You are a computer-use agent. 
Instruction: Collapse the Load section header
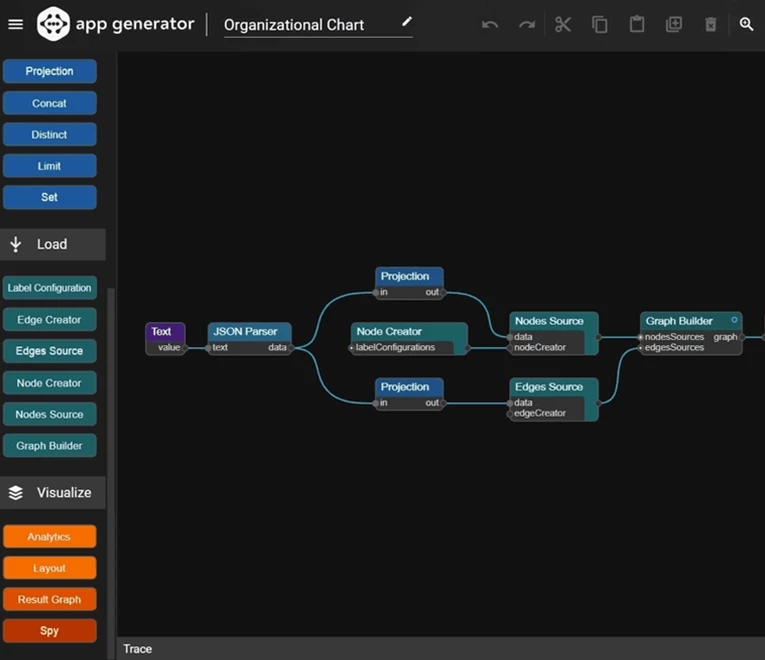click(52, 244)
